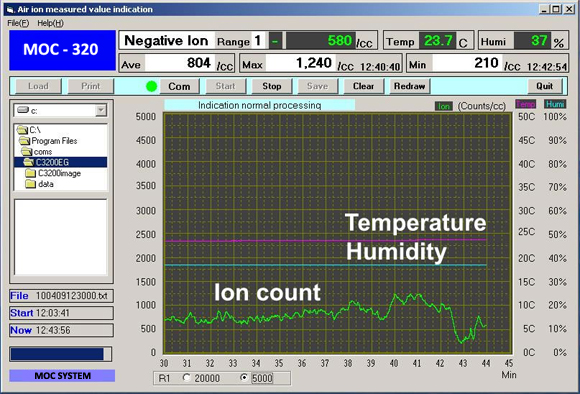Select the C3200image folder in the tree
This screenshot has height=394, width=580.
[x=53, y=173]
